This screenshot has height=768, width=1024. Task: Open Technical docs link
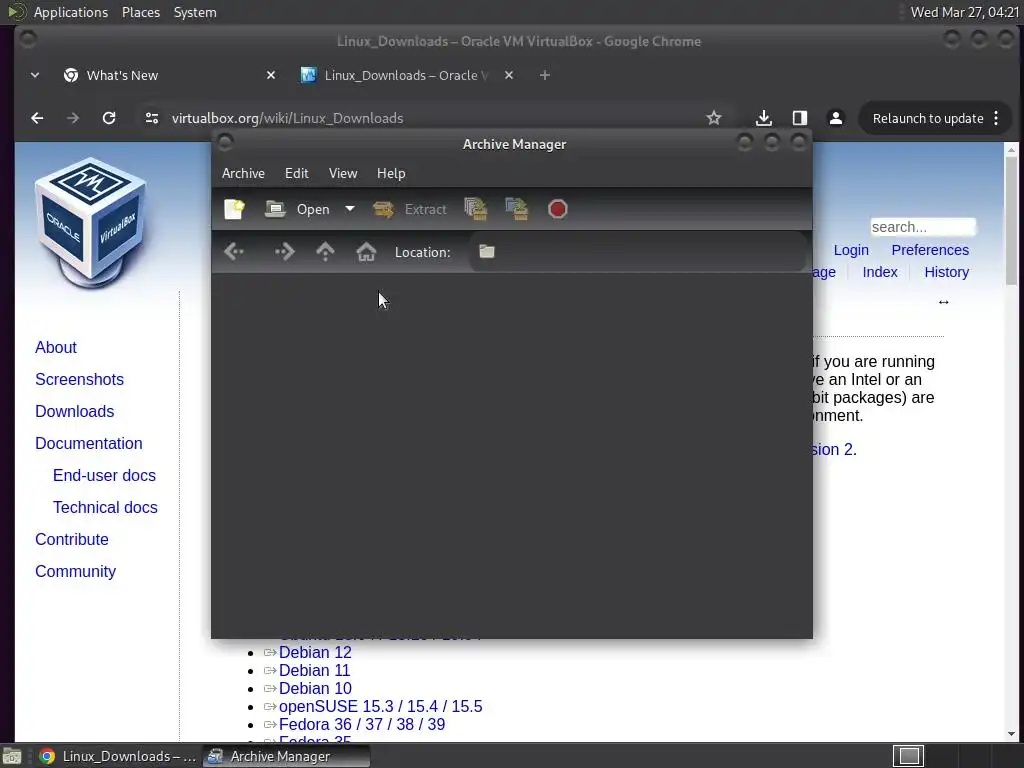coord(105,507)
